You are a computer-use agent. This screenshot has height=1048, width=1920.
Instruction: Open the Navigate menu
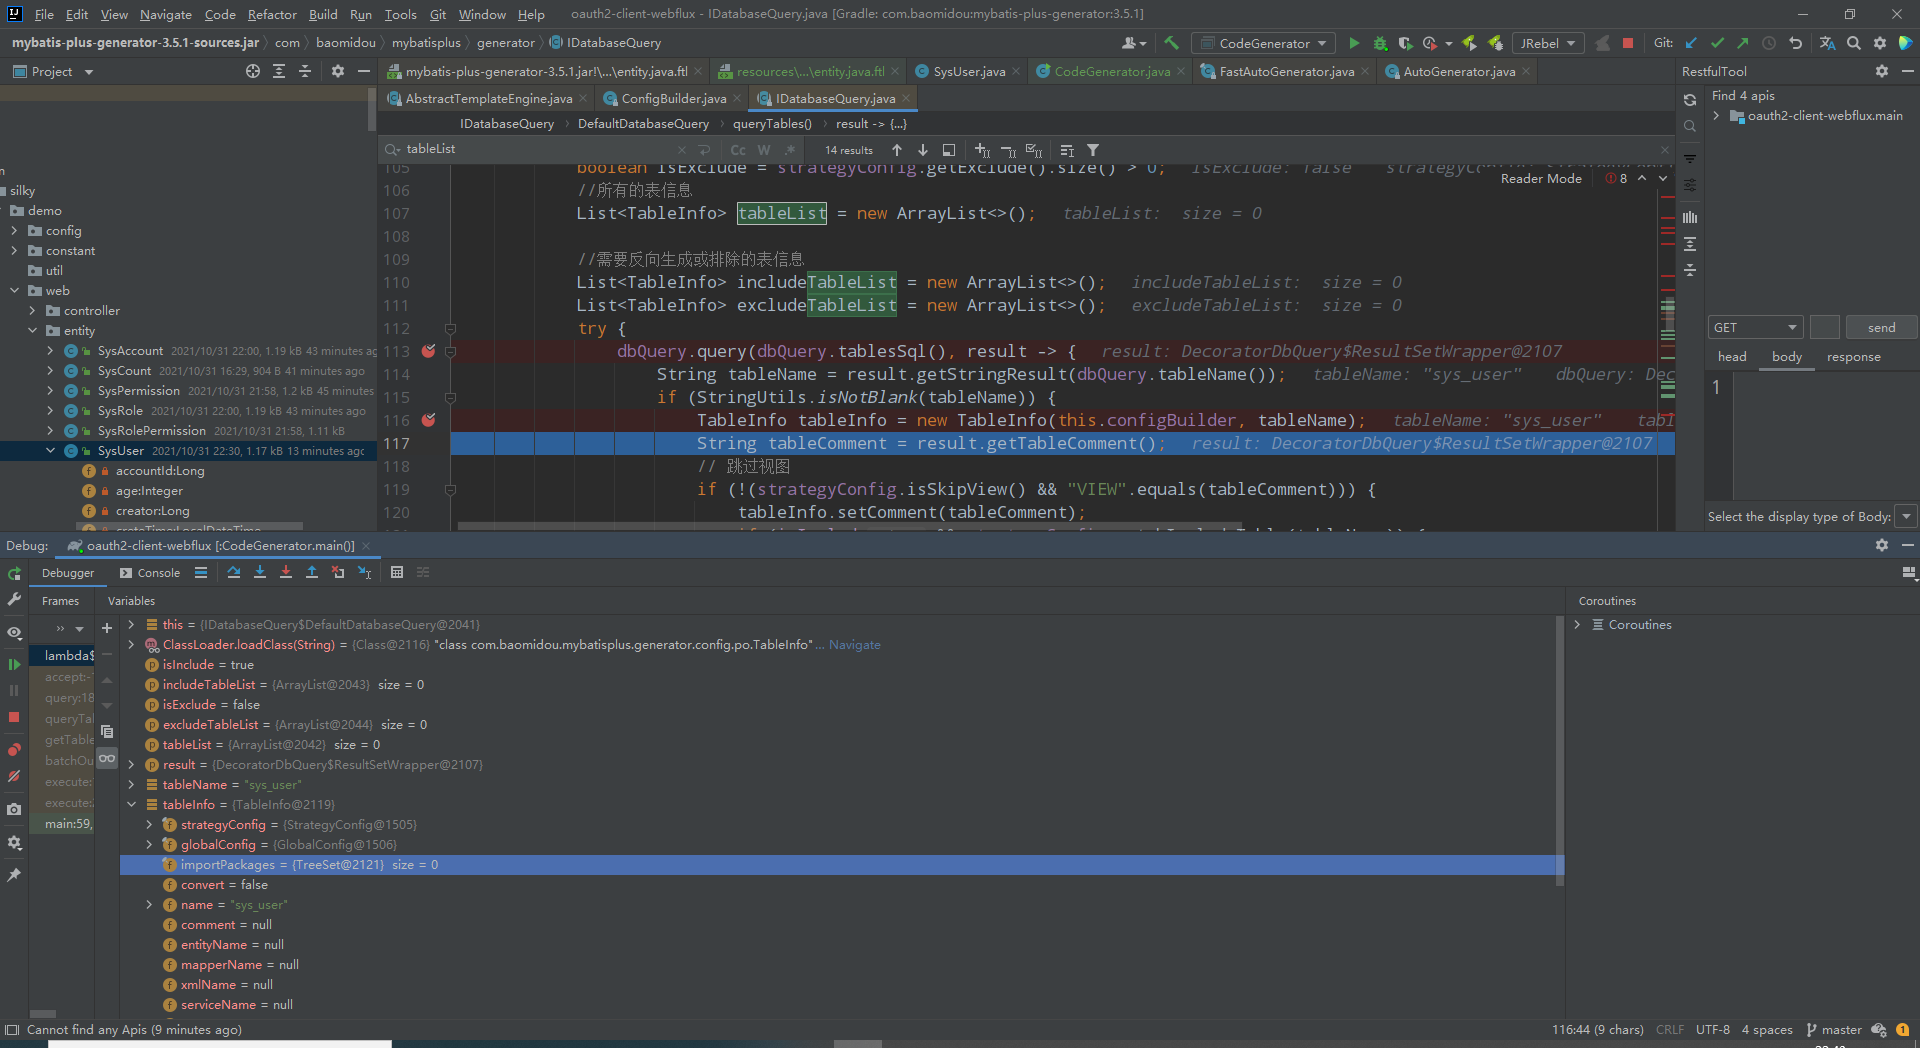coord(165,14)
